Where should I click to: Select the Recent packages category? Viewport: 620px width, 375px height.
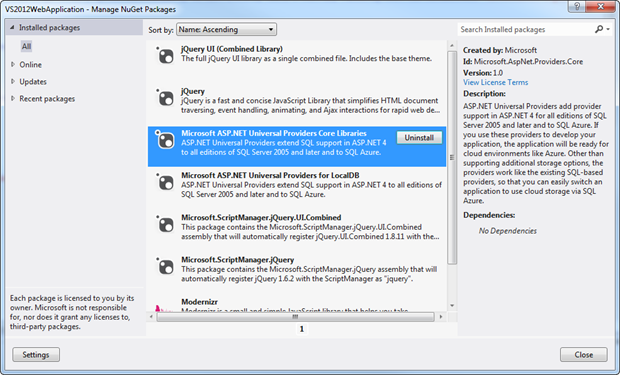pos(47,98)
